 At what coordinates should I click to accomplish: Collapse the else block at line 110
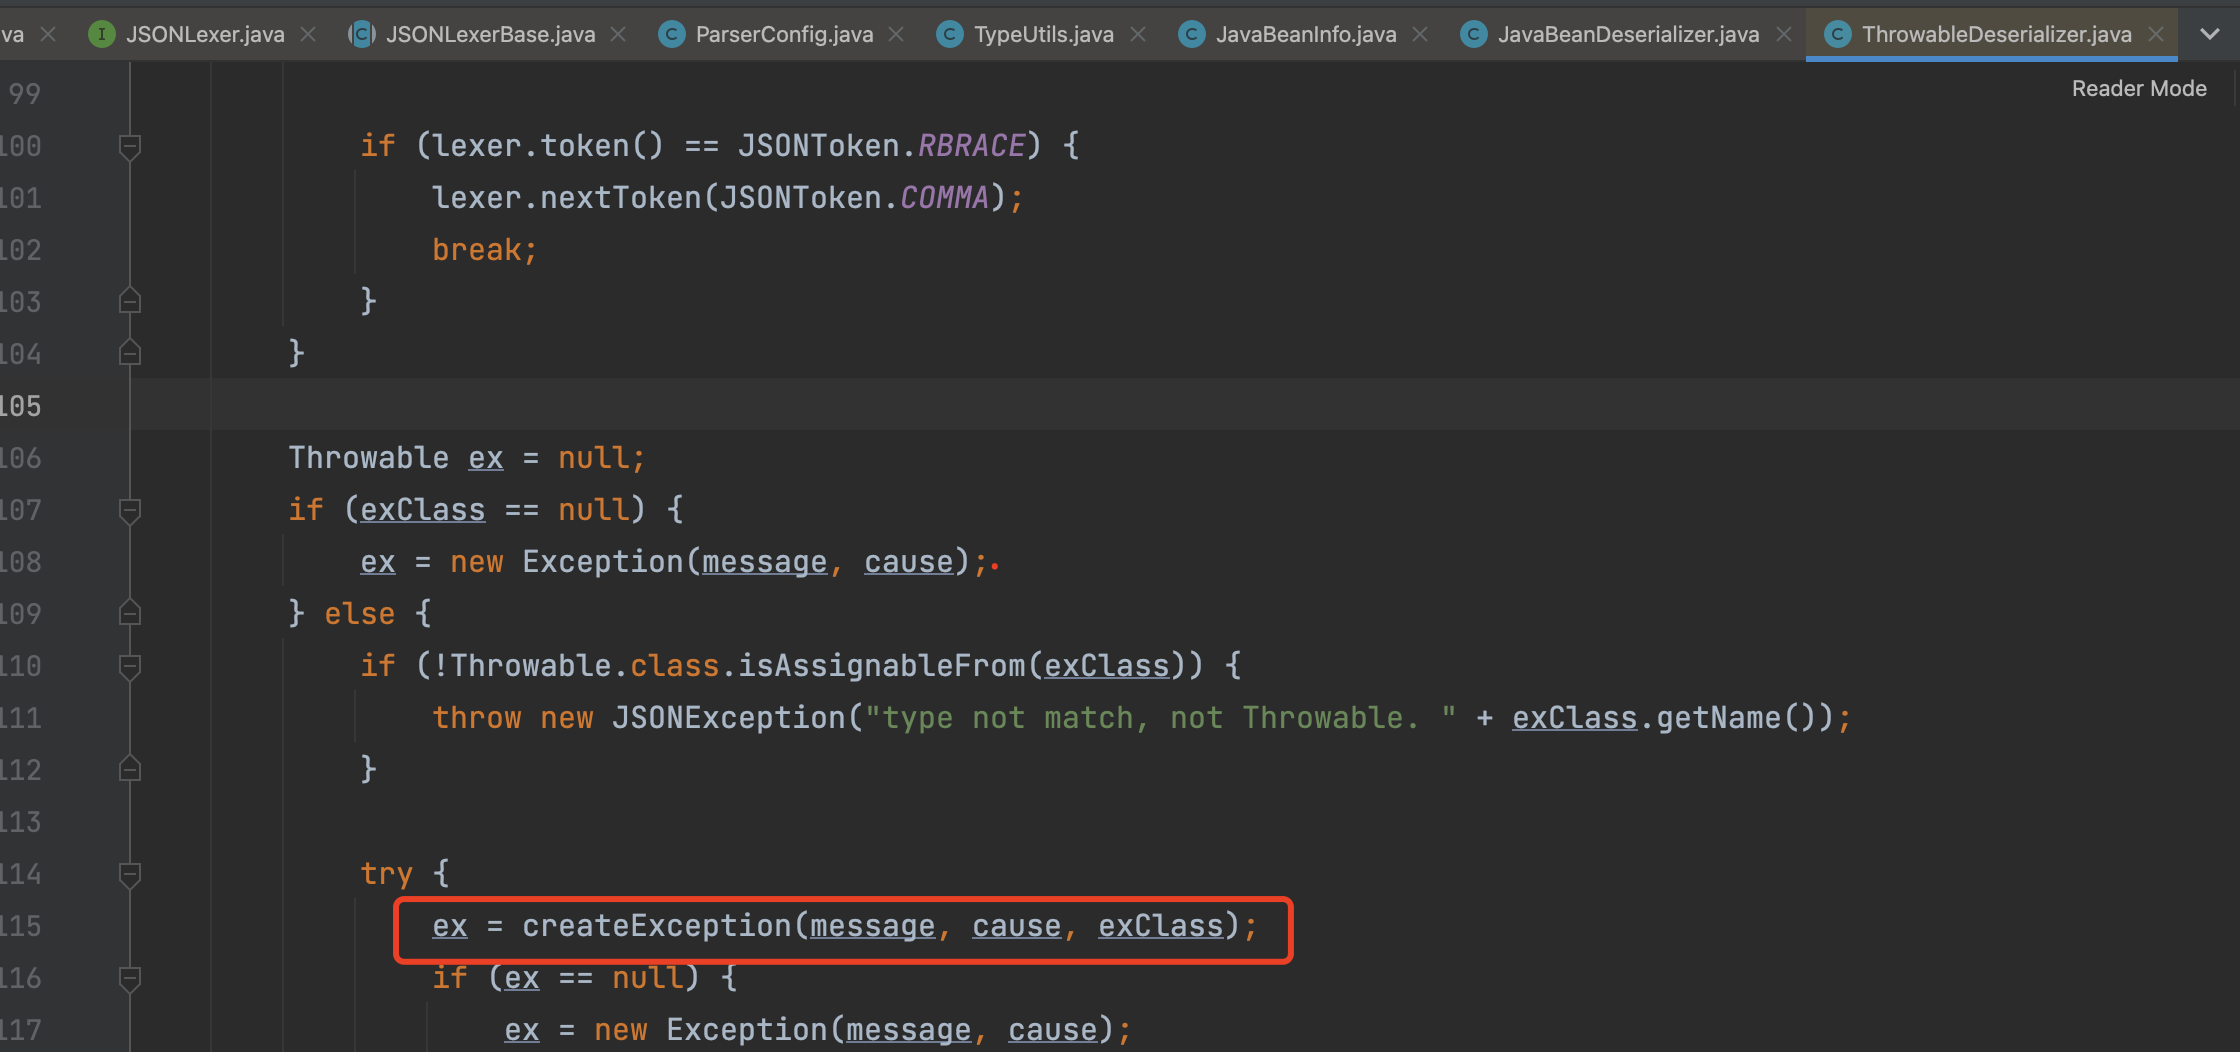click(x=129, y=665)
